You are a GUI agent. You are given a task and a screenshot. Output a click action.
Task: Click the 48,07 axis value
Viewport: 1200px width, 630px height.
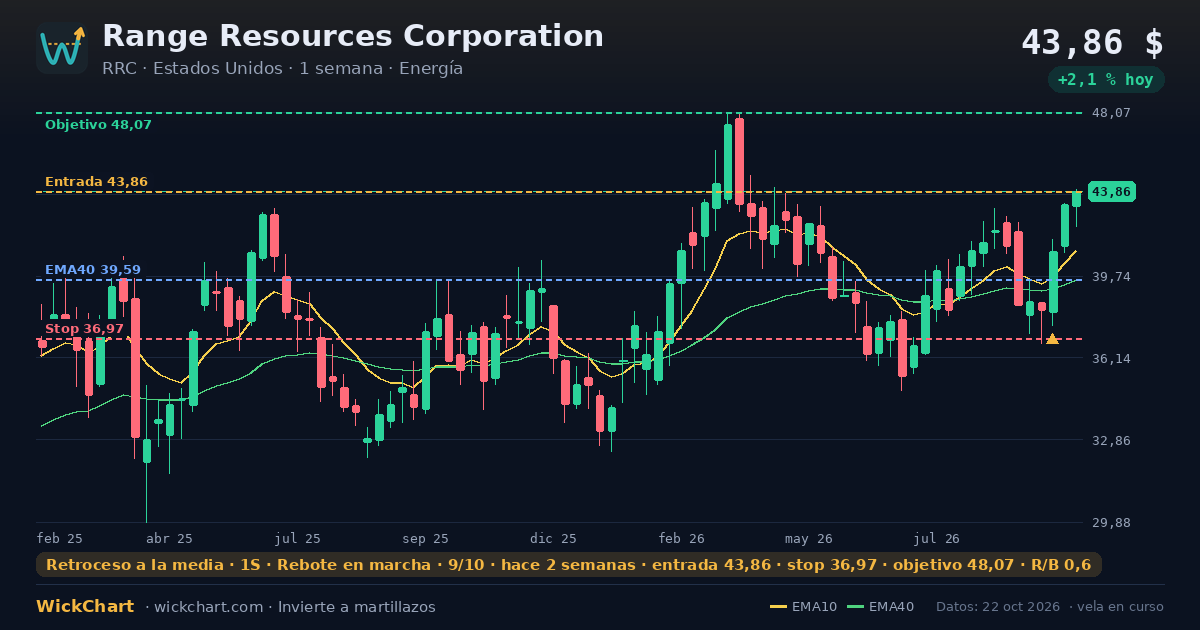click(1111, 113)
